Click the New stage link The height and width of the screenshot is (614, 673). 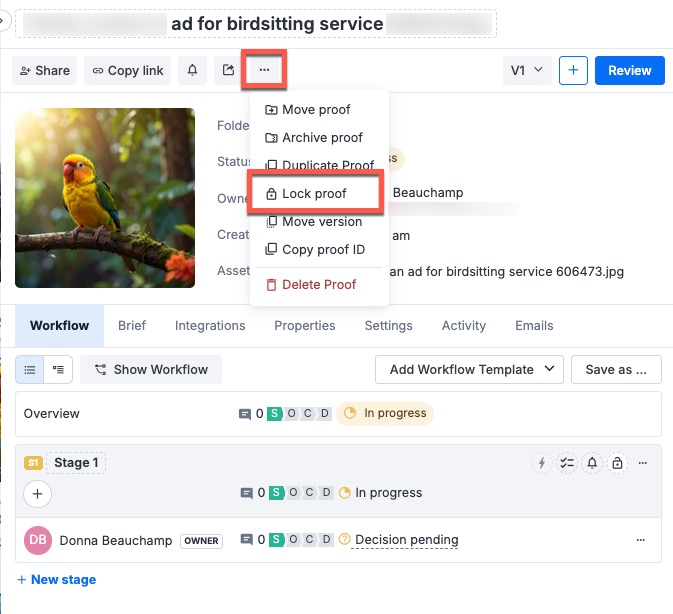click(x=57, y=579)
